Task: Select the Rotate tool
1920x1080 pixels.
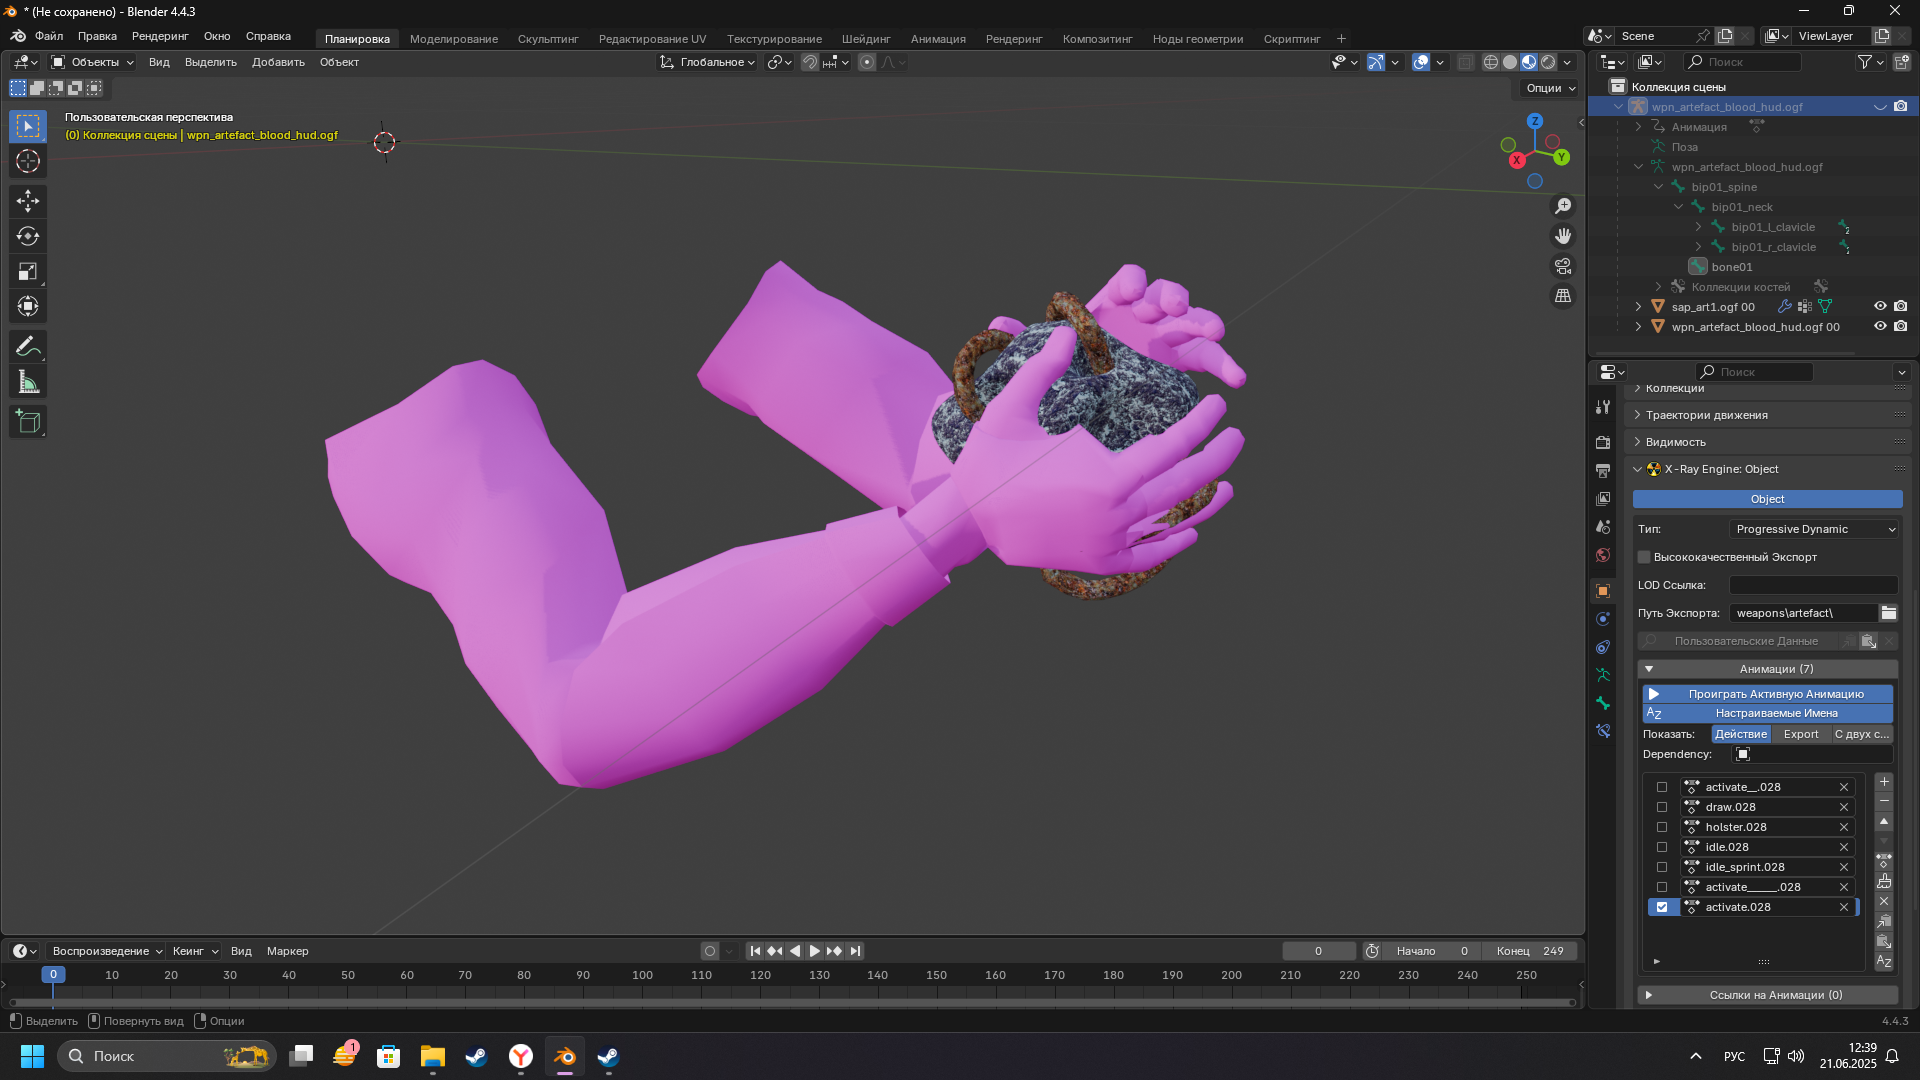Action: [28, 236]
